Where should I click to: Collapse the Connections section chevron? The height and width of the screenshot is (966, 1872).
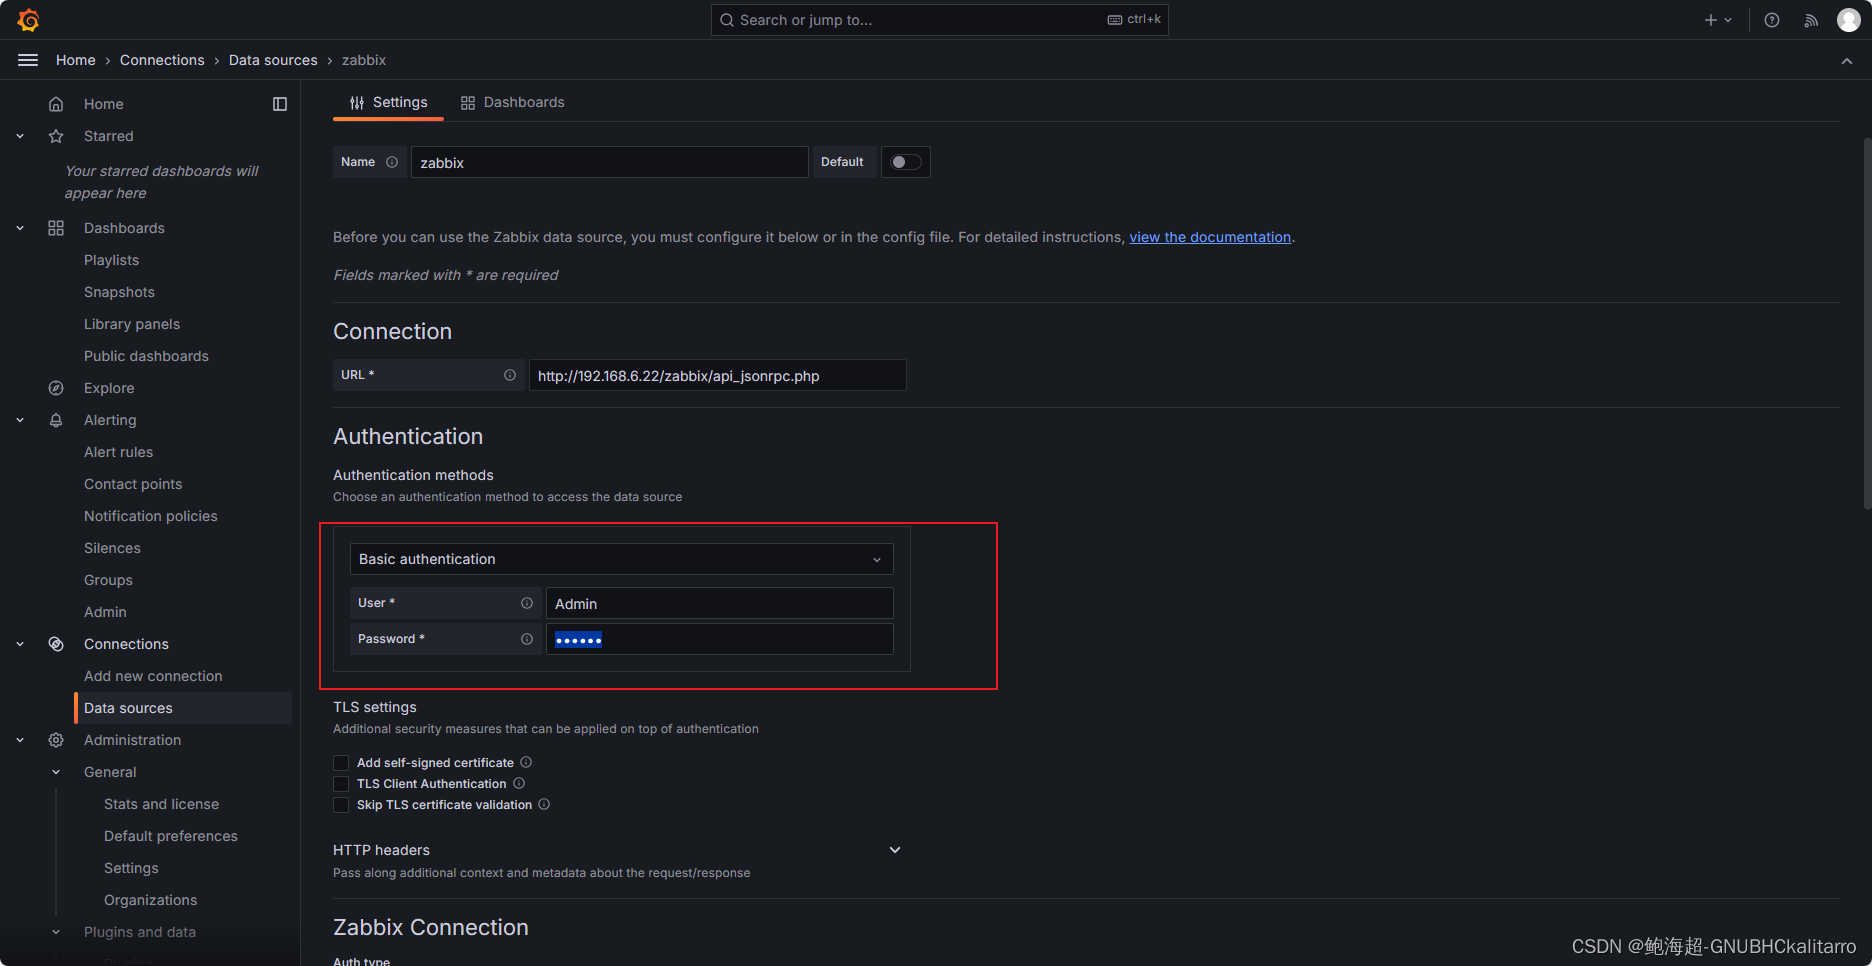point(20,644)
